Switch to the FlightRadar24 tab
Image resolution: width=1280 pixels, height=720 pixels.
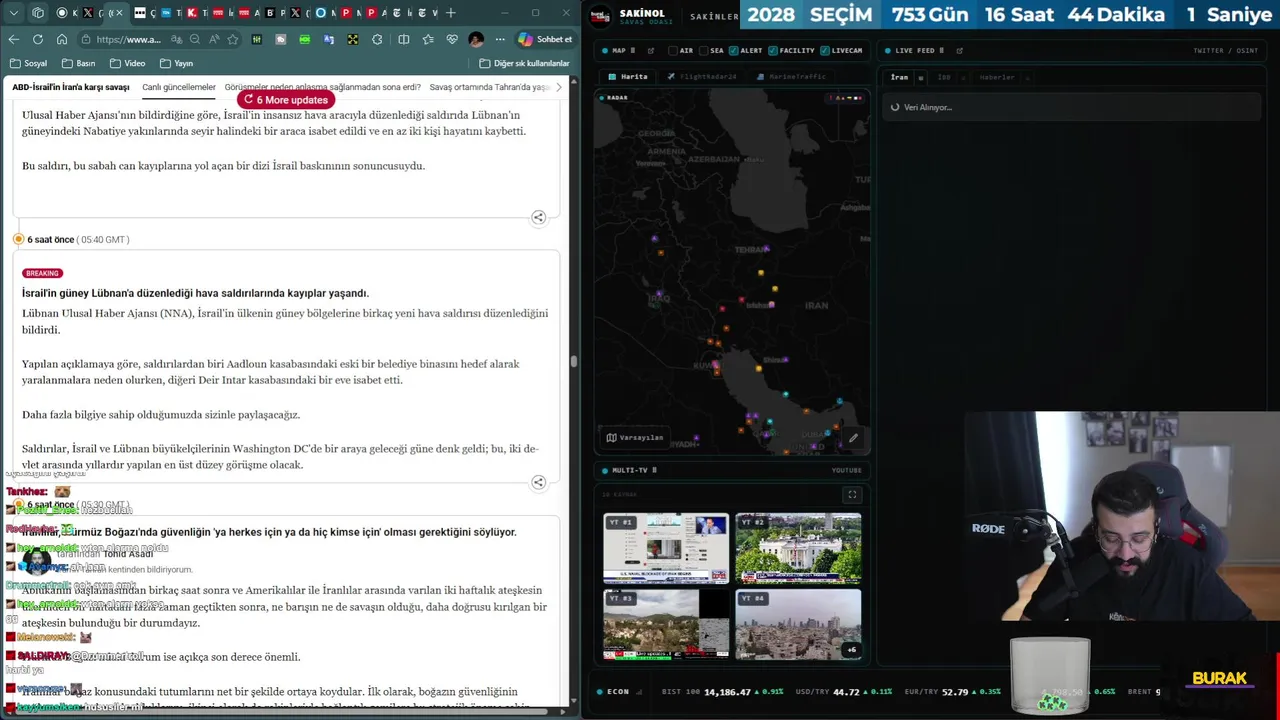[x=702, y=77]
